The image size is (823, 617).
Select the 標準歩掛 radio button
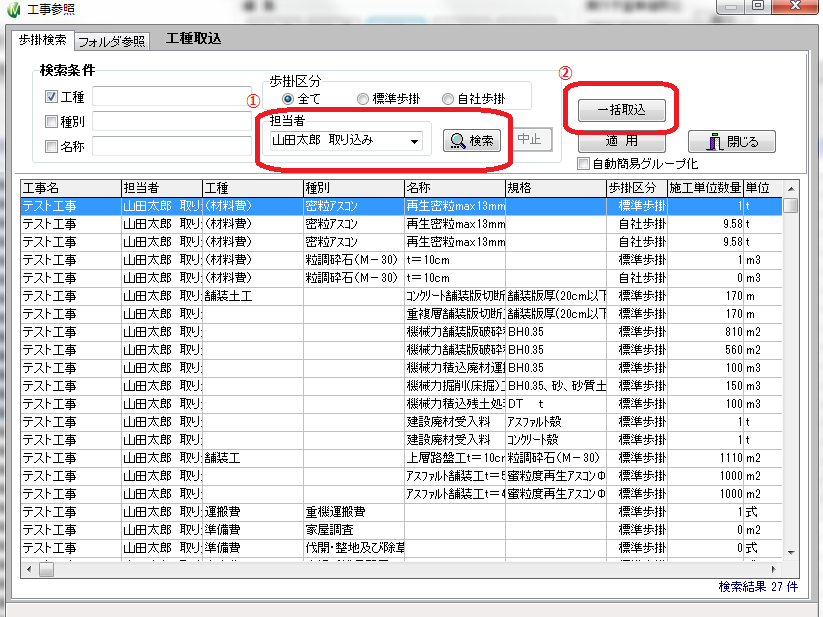(363, 99)
